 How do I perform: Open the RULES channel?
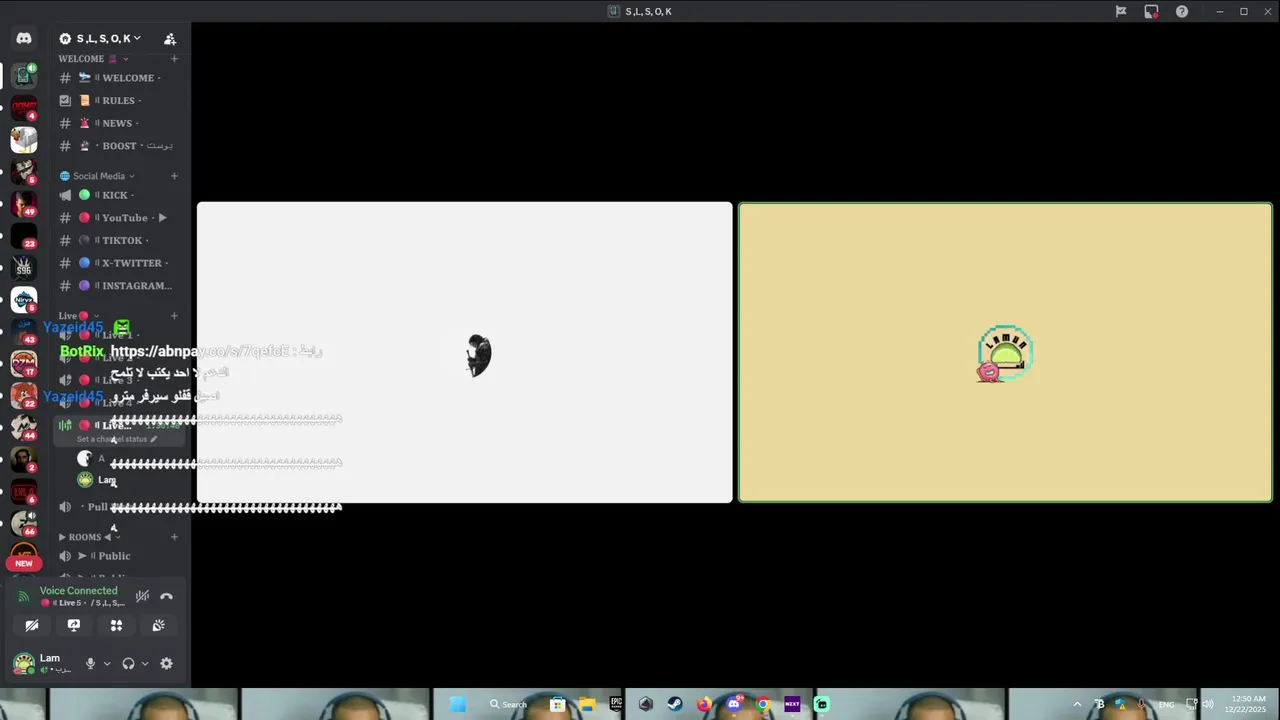[118, 100]
